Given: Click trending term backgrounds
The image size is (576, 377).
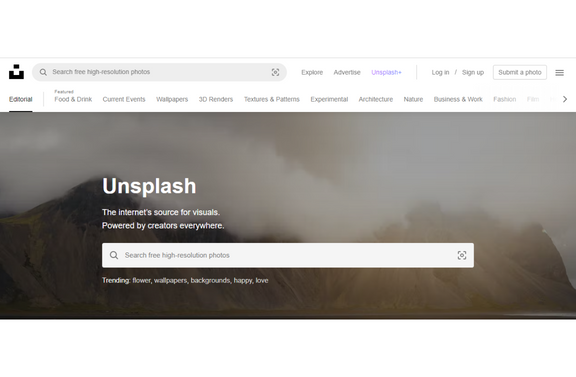Looking at the screenshot, I should tap(210, 280).
